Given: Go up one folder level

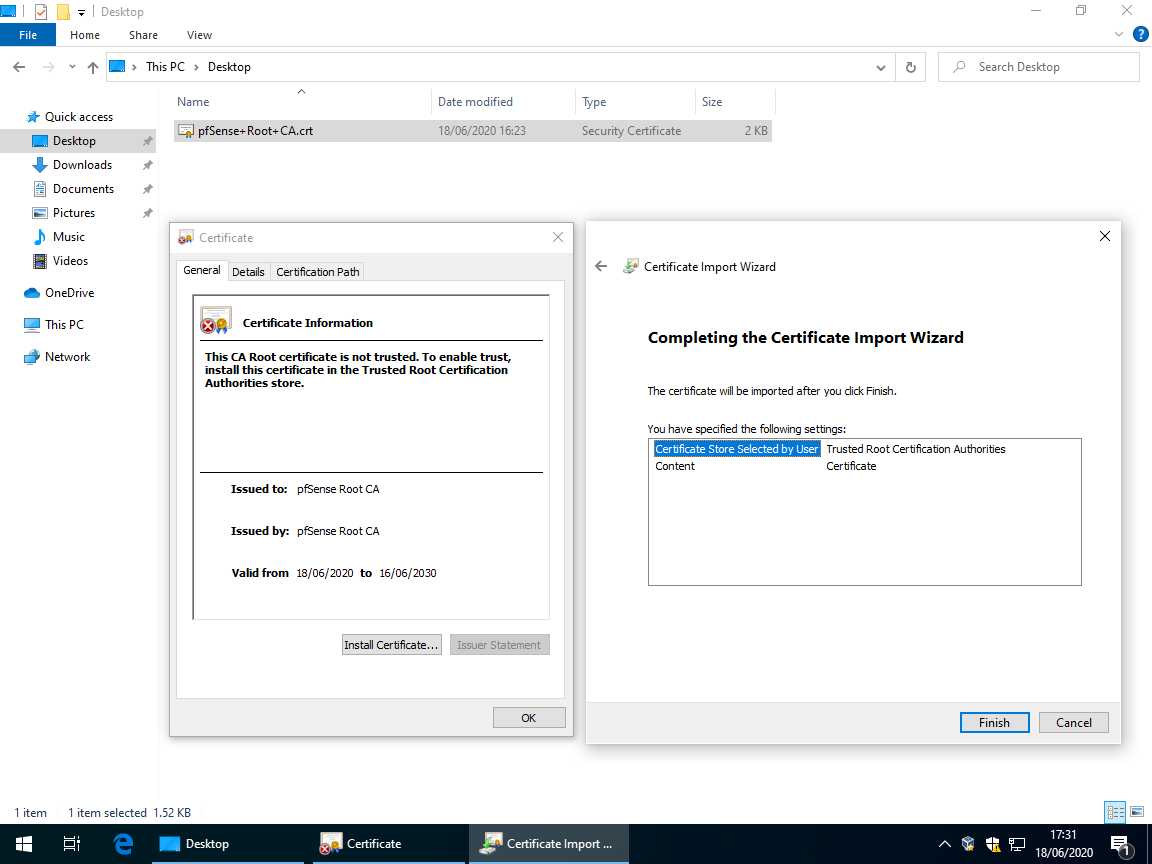Looking at the screenshot, I should (93, 67).
